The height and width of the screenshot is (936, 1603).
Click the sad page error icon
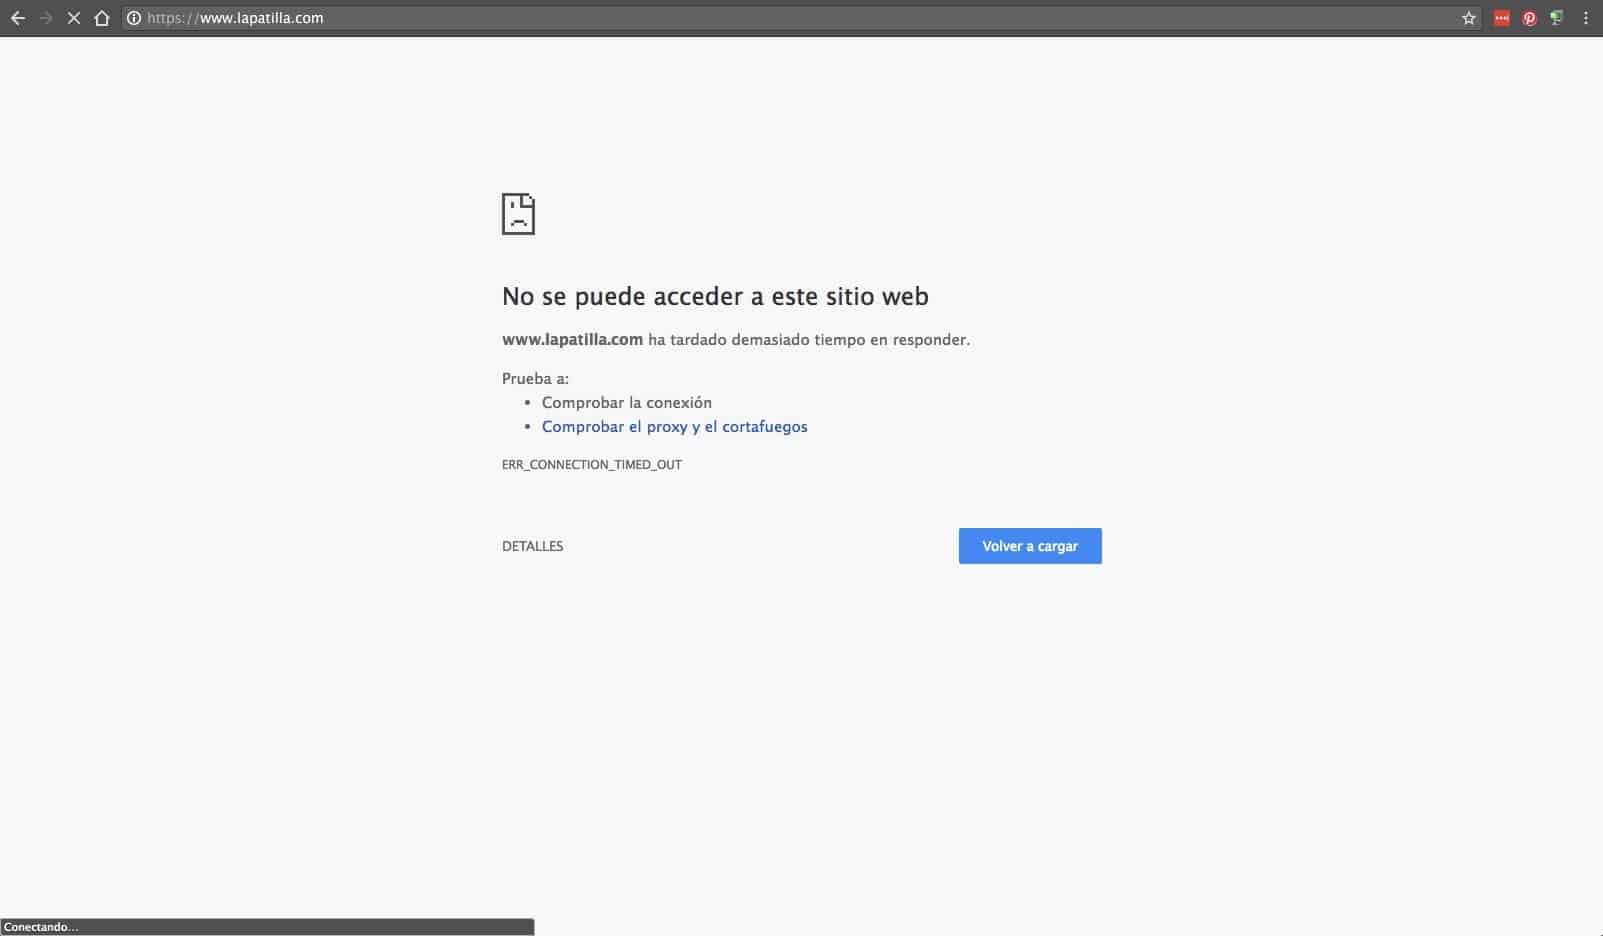tap(518, 214)
